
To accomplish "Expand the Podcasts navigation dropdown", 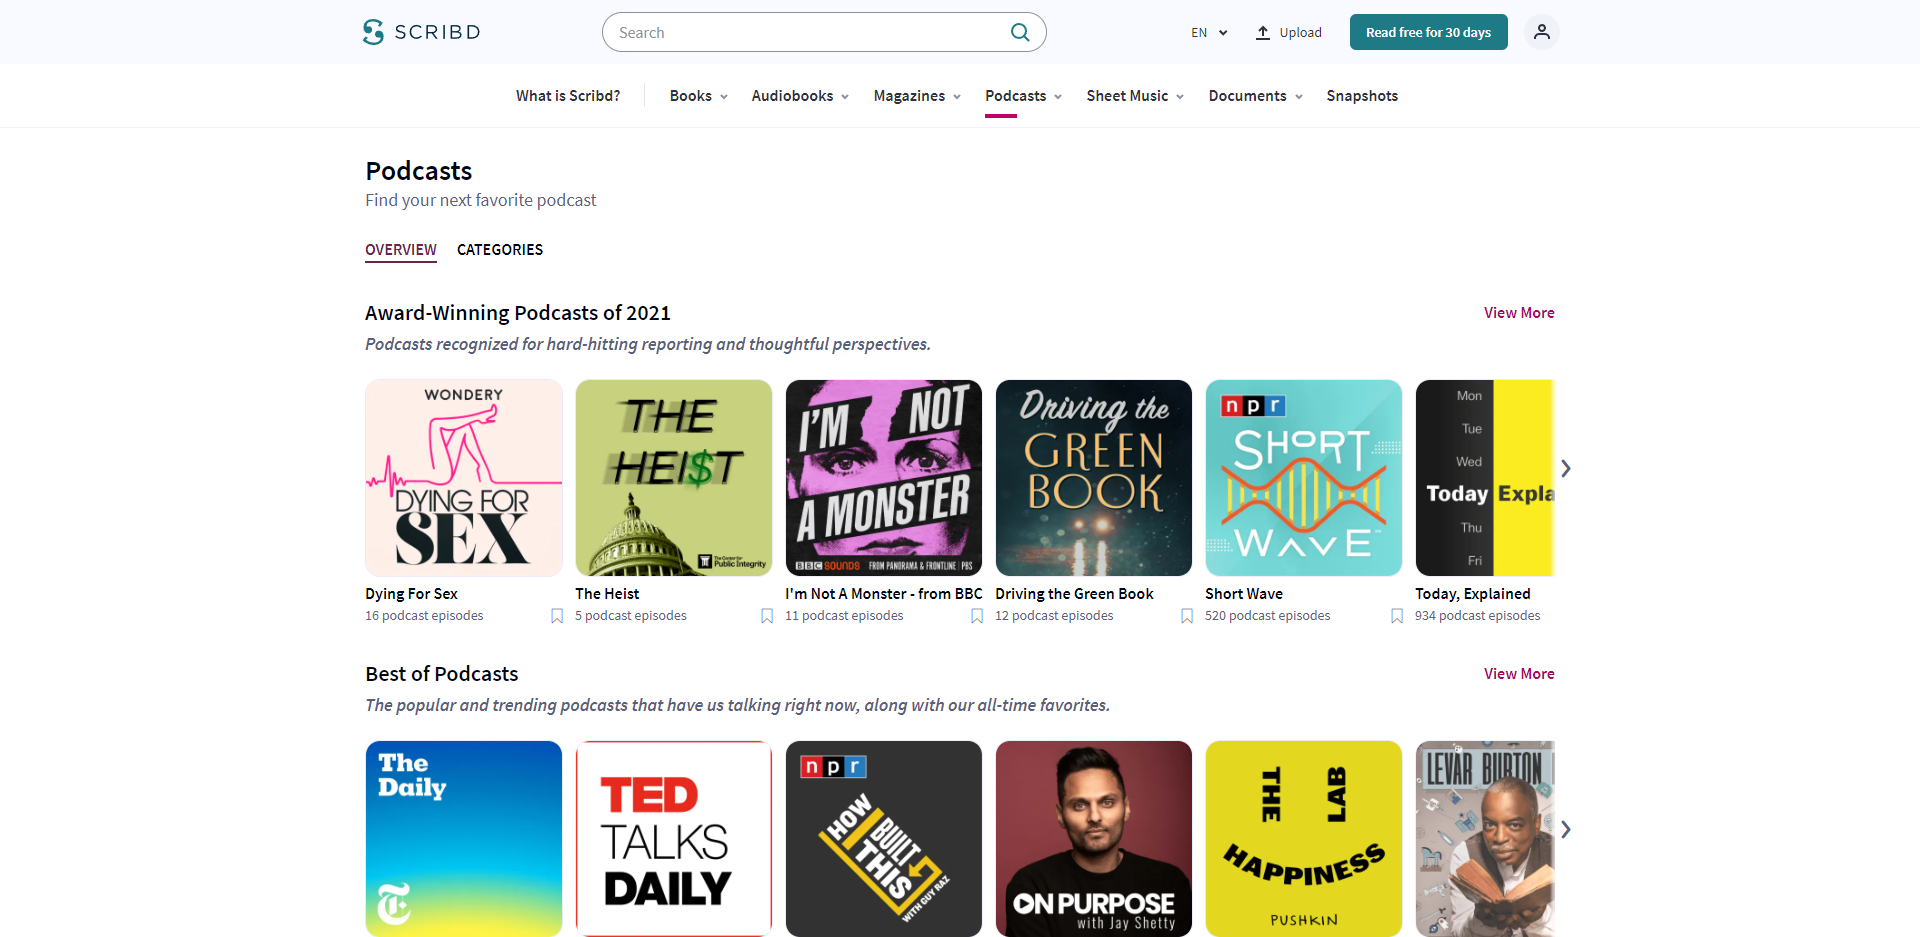I will click(1023, 96).
